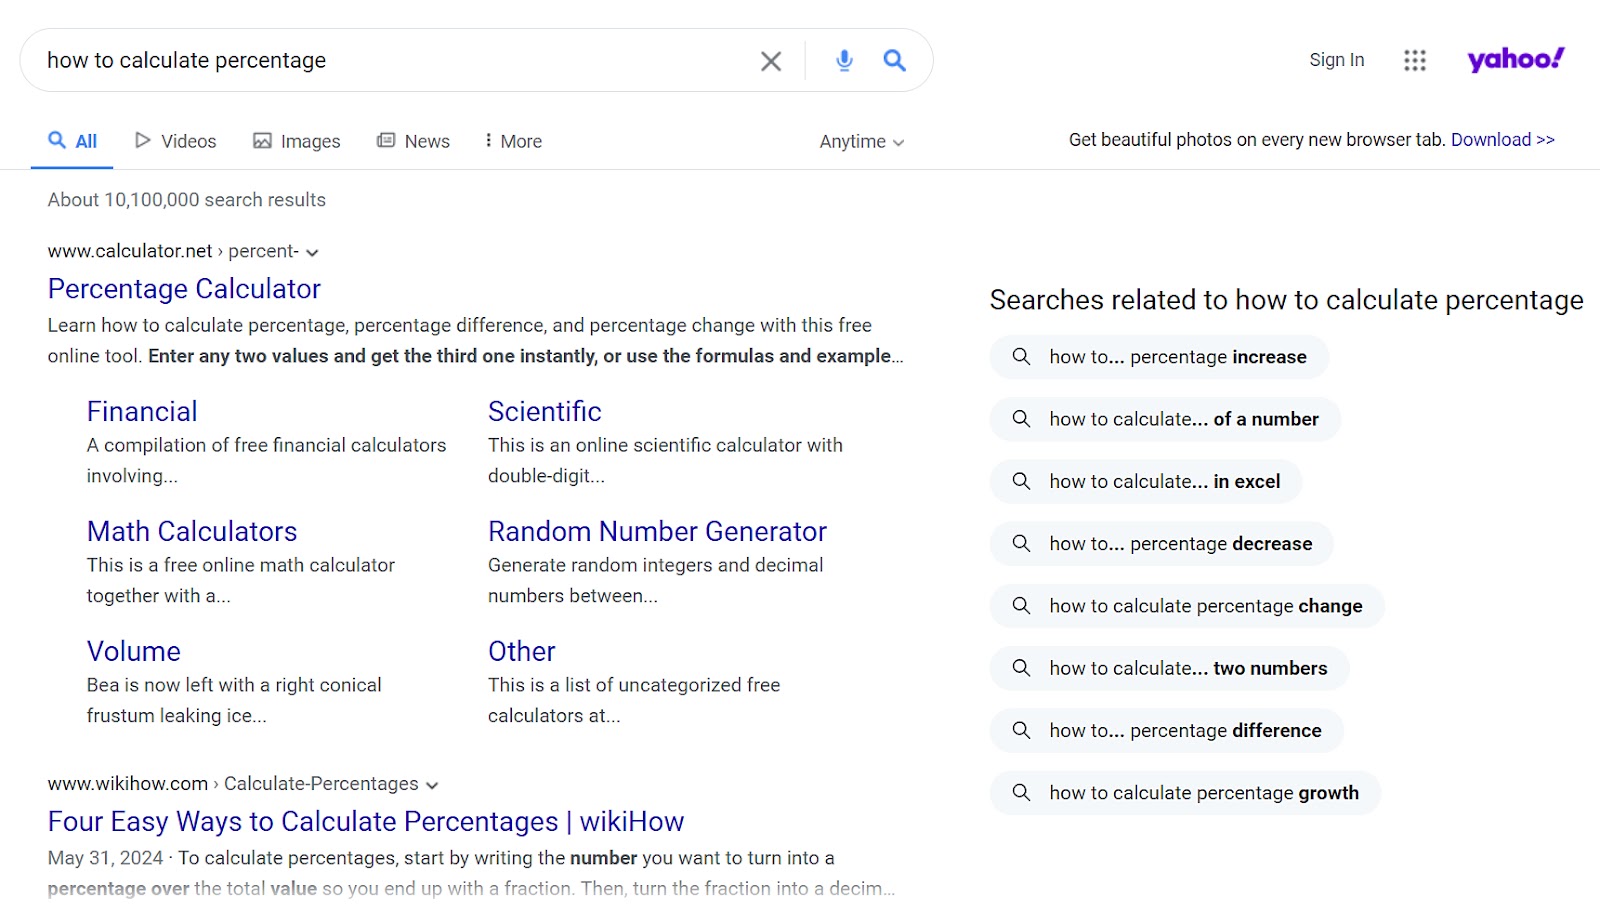Open the Percentage Calculator result link
This screenshot has width=1600, height=924.
pos(183,289)
